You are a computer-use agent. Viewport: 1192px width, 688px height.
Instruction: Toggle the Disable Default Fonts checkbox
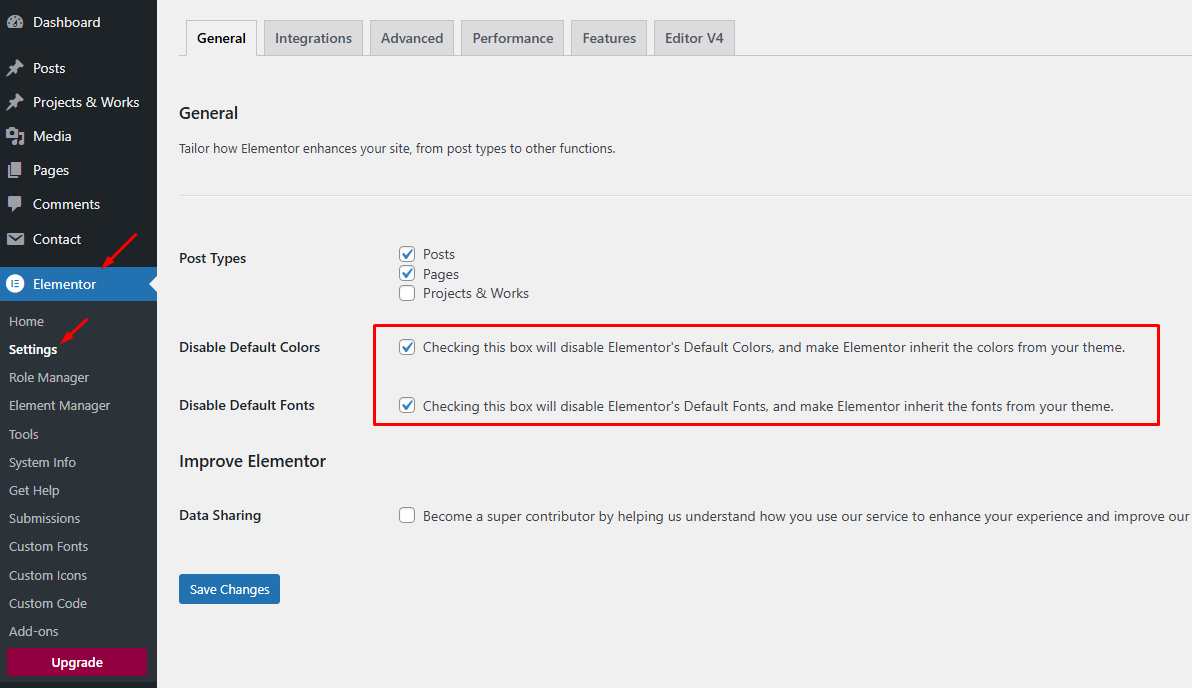pyautogui.click(x=407, y=406)
